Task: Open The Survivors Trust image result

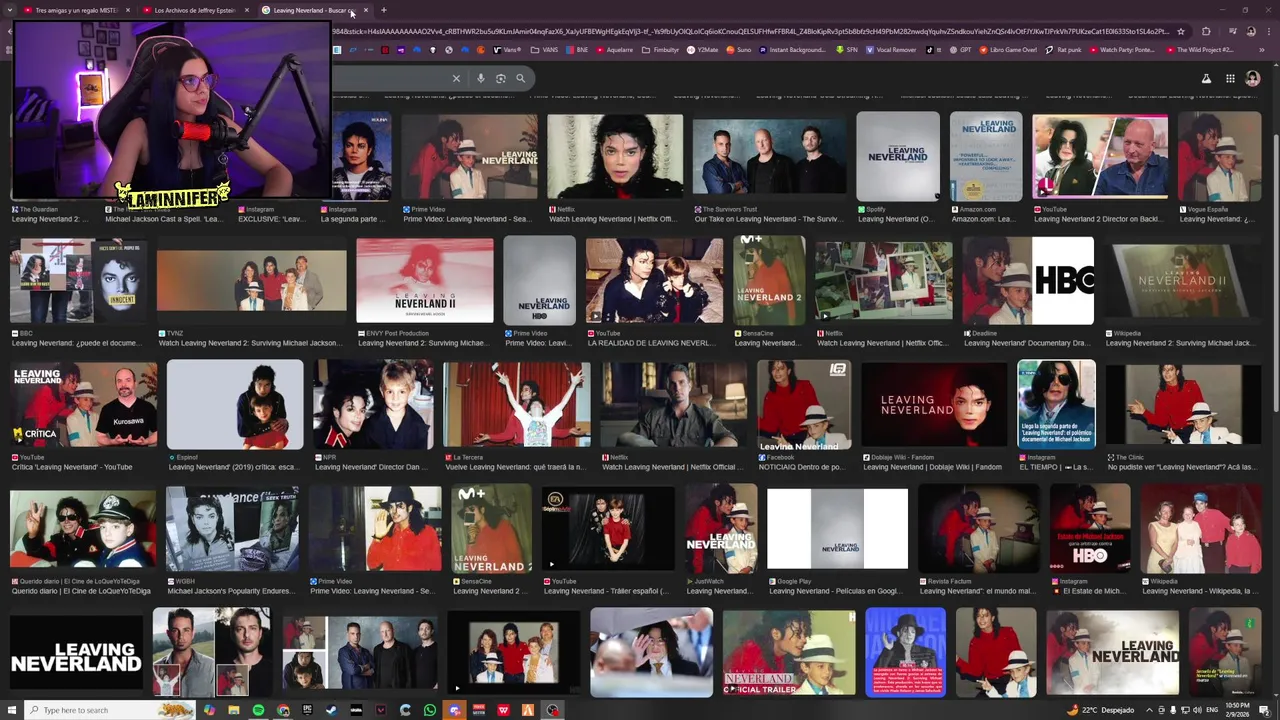Action: pos(769,157)
